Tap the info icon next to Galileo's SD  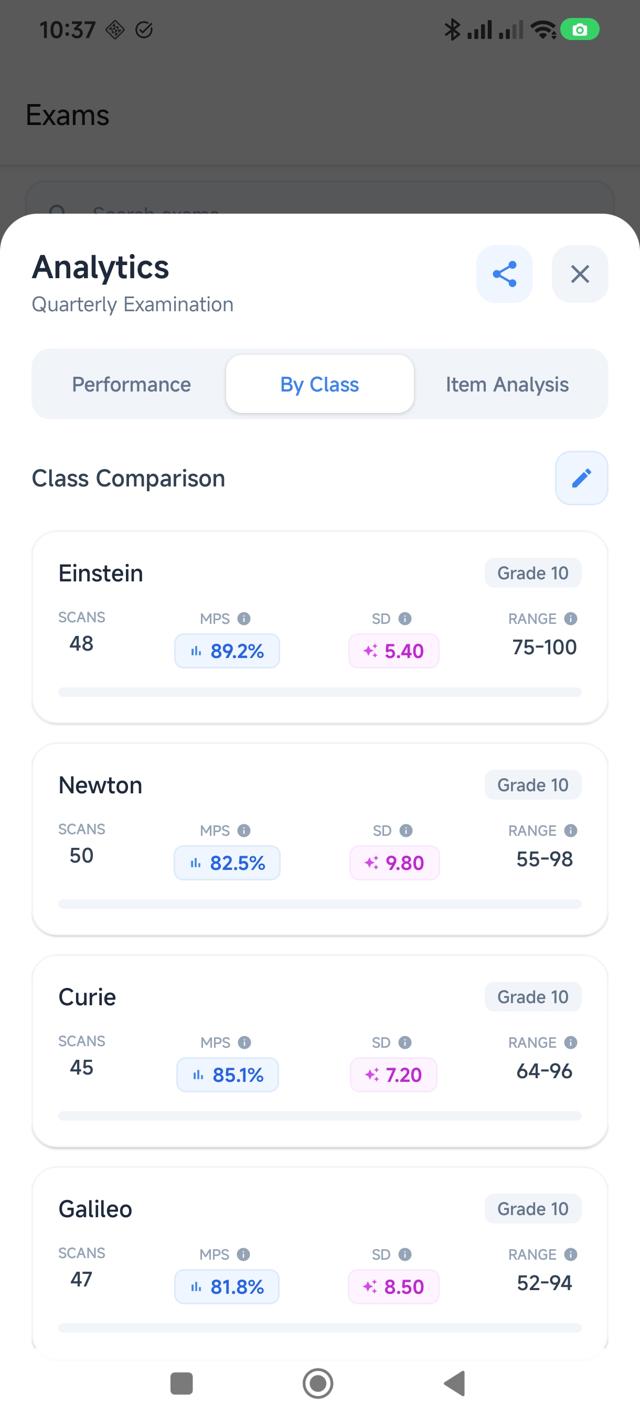(405, 1254)
